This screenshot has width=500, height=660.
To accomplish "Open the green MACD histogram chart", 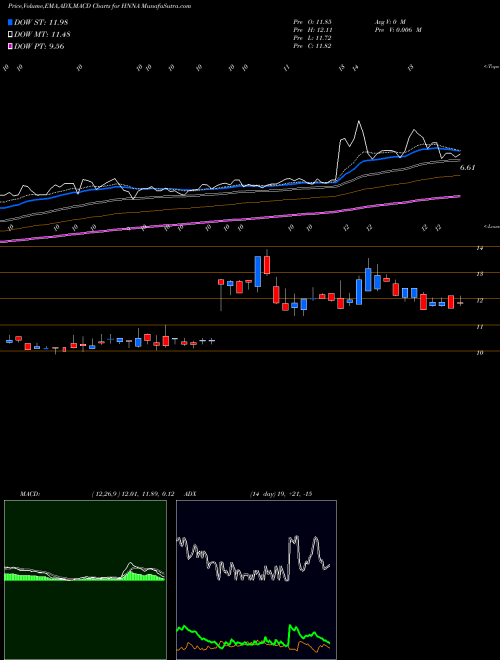I will [x=85, y=580].
